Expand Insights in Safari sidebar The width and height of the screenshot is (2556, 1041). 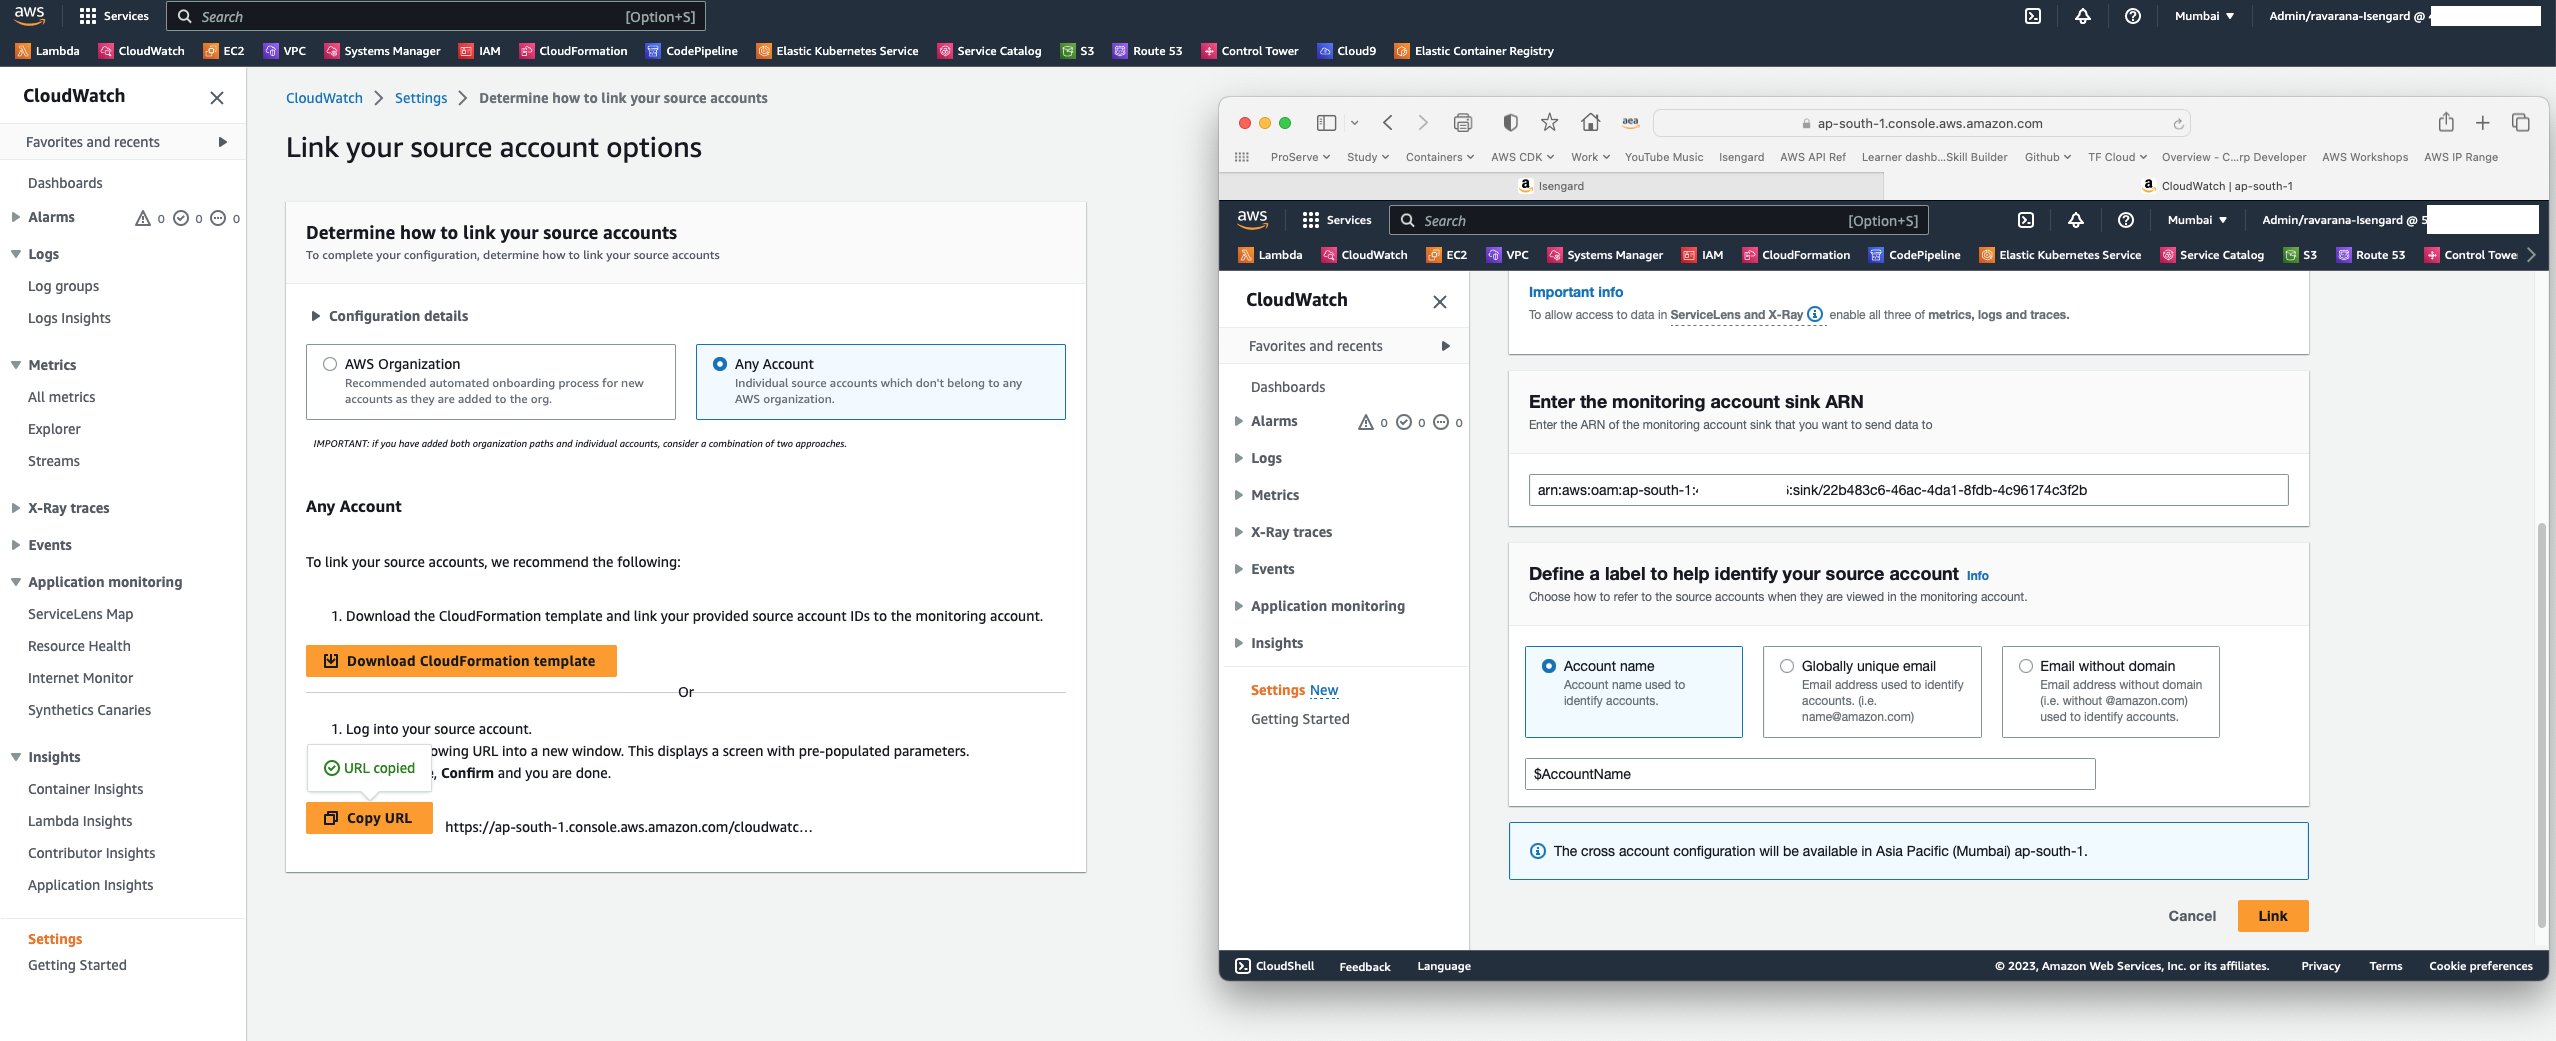[1239, 643]
